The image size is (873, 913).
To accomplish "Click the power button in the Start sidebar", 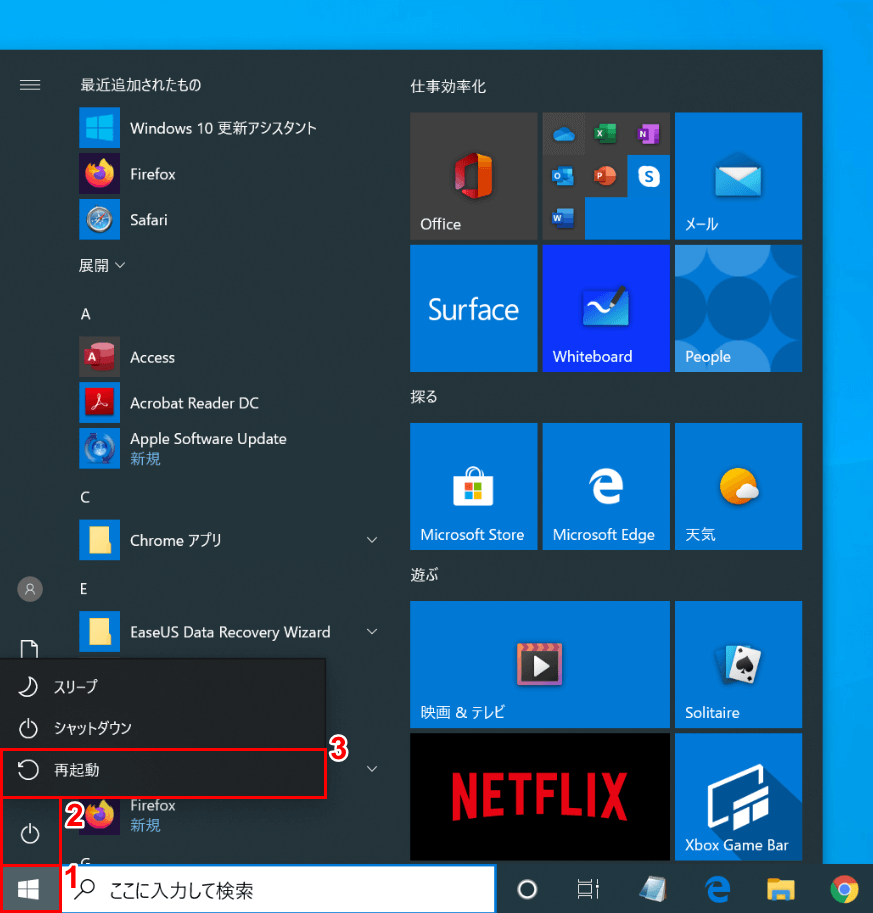I will (x=30, y=834).
